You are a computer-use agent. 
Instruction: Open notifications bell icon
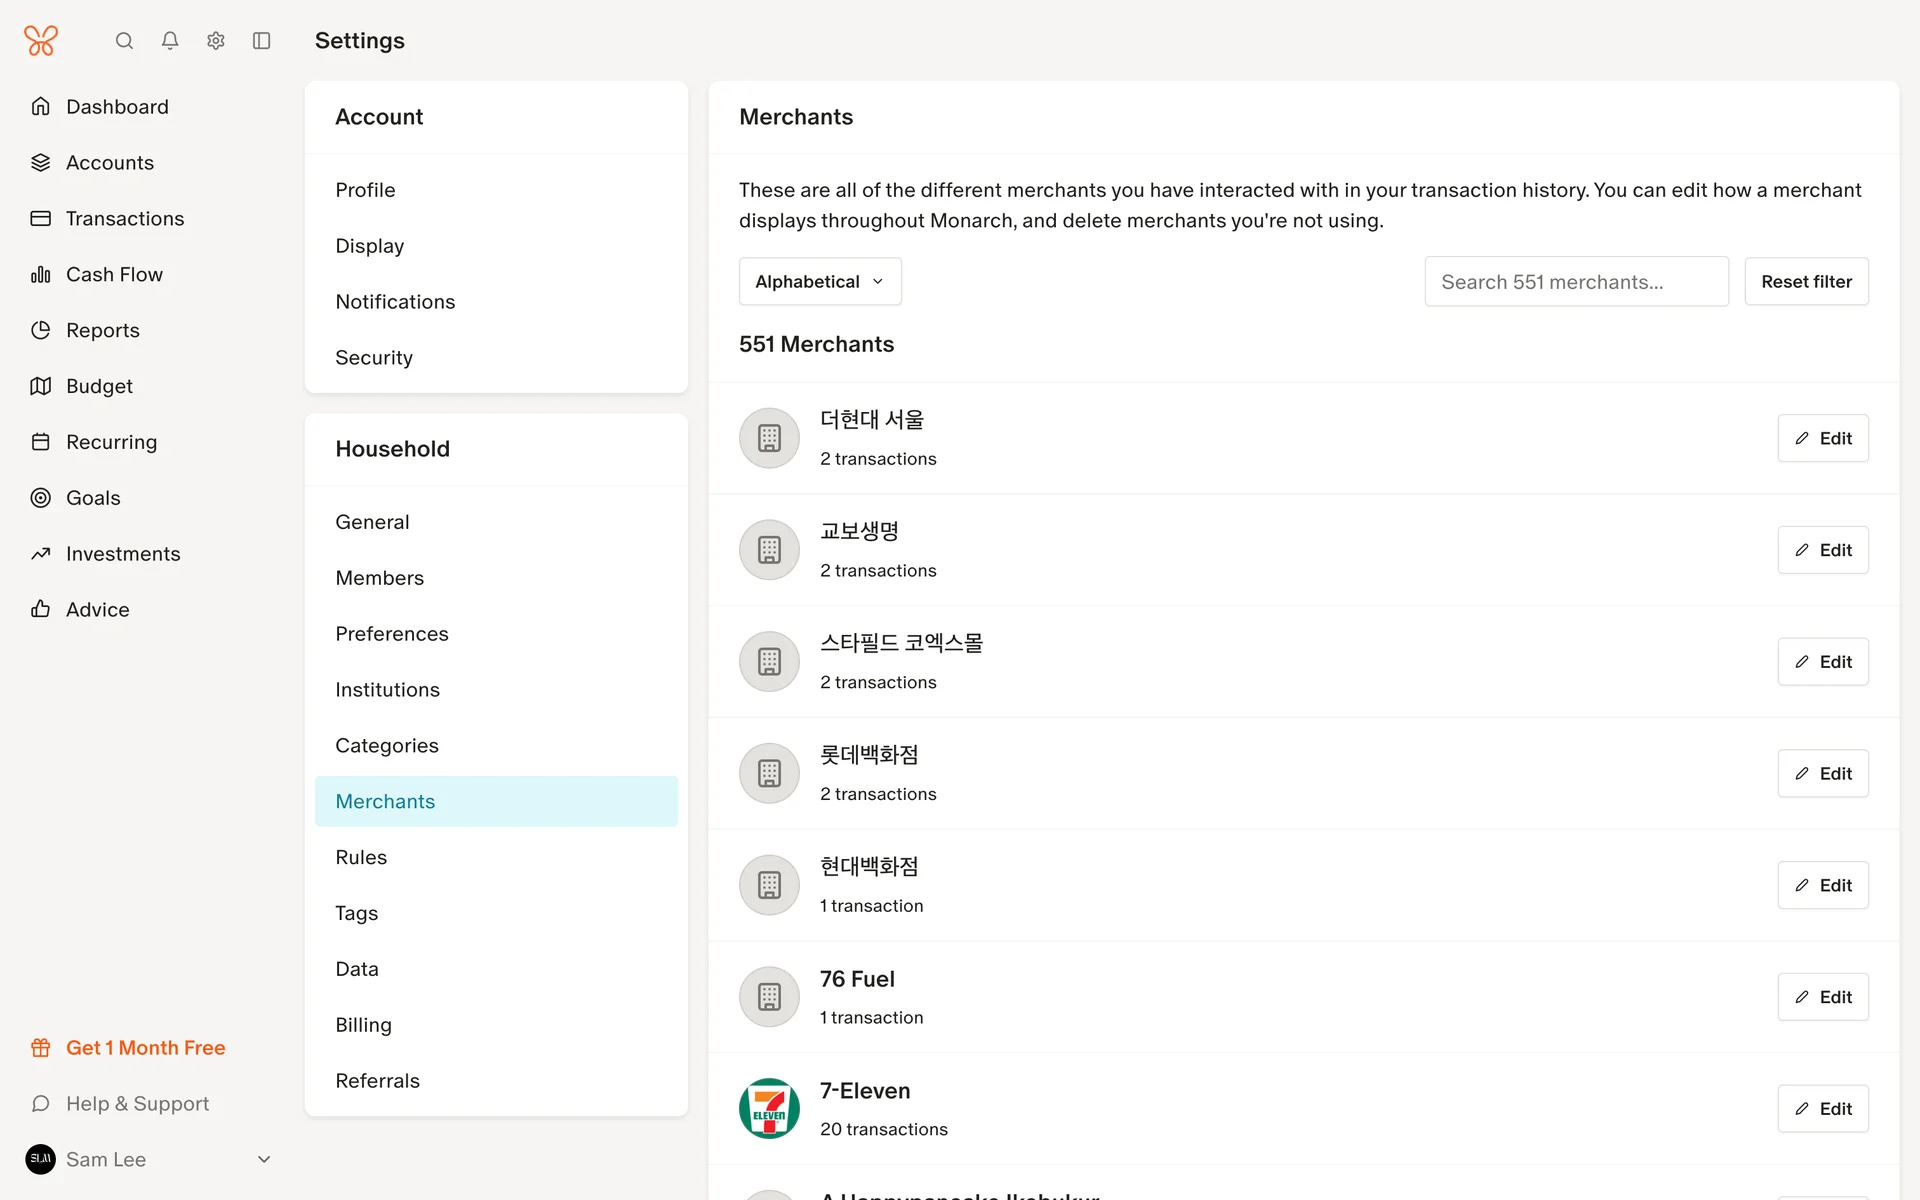[x=170, y=41]
